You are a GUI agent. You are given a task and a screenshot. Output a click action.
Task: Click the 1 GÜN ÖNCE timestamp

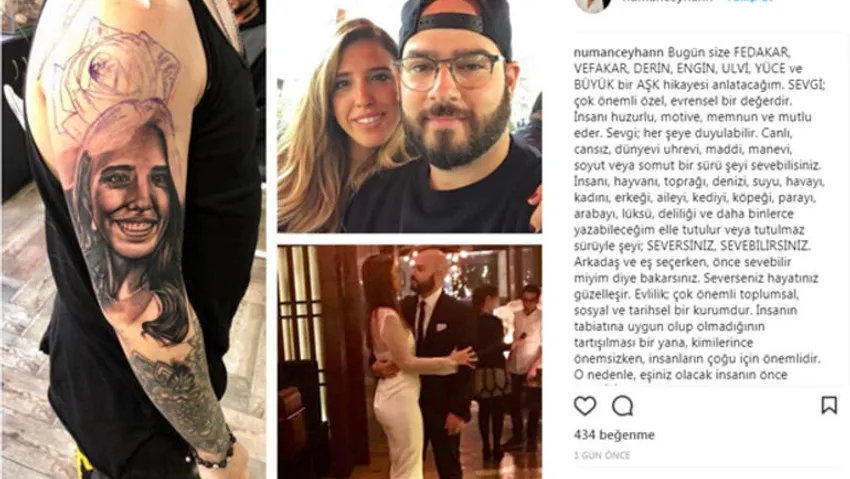coord(602,456)
